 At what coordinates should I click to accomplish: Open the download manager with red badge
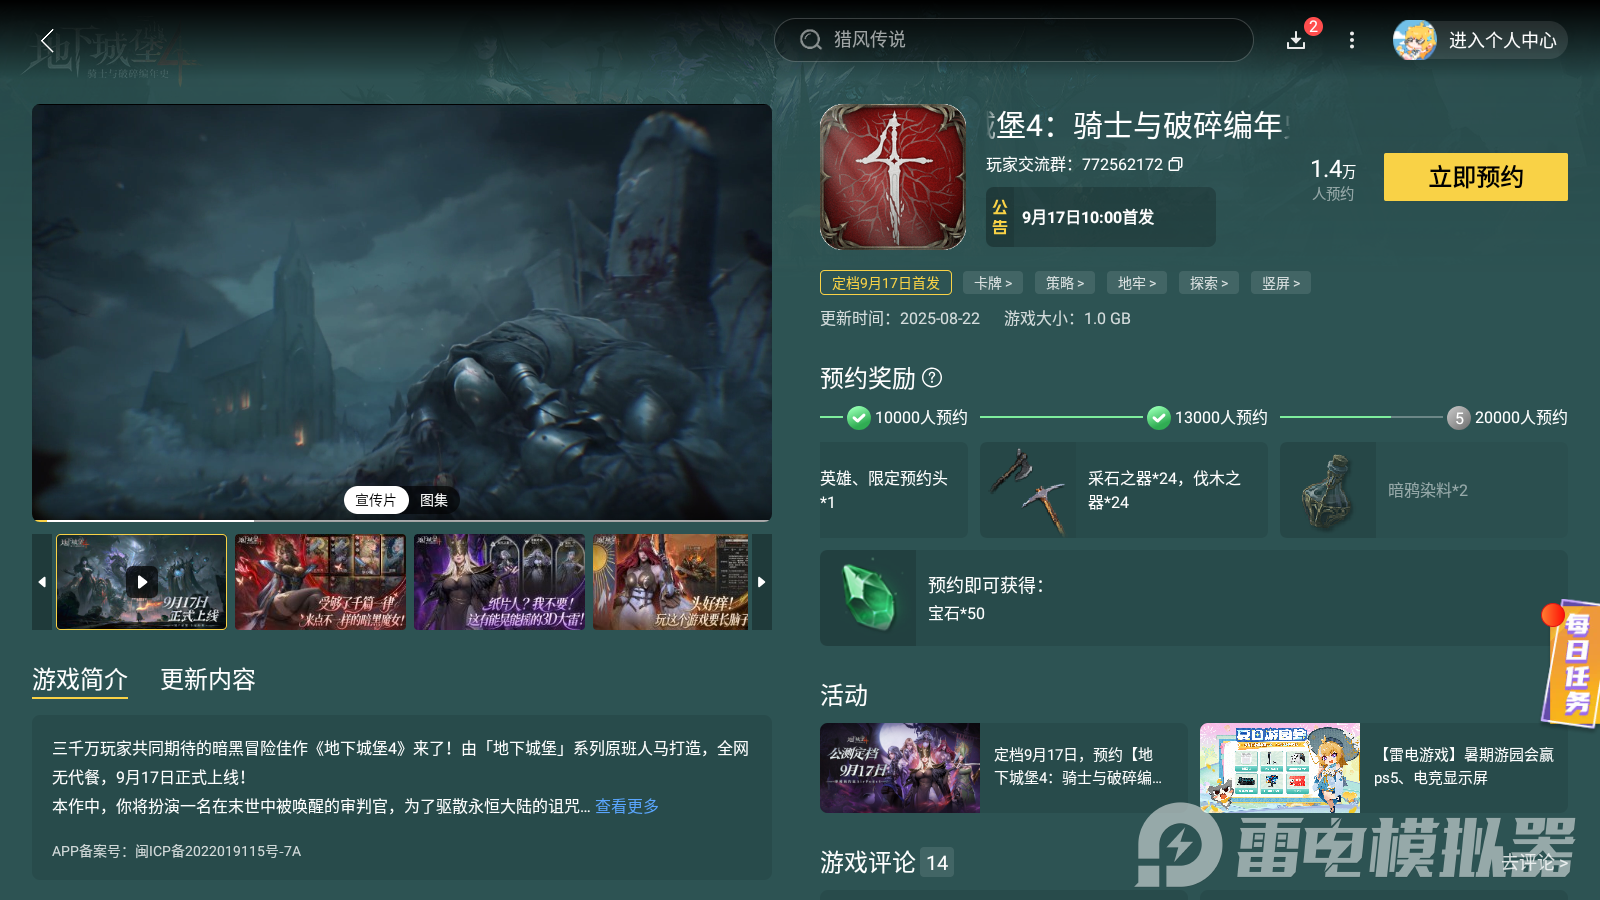(x=1296, y=41)
